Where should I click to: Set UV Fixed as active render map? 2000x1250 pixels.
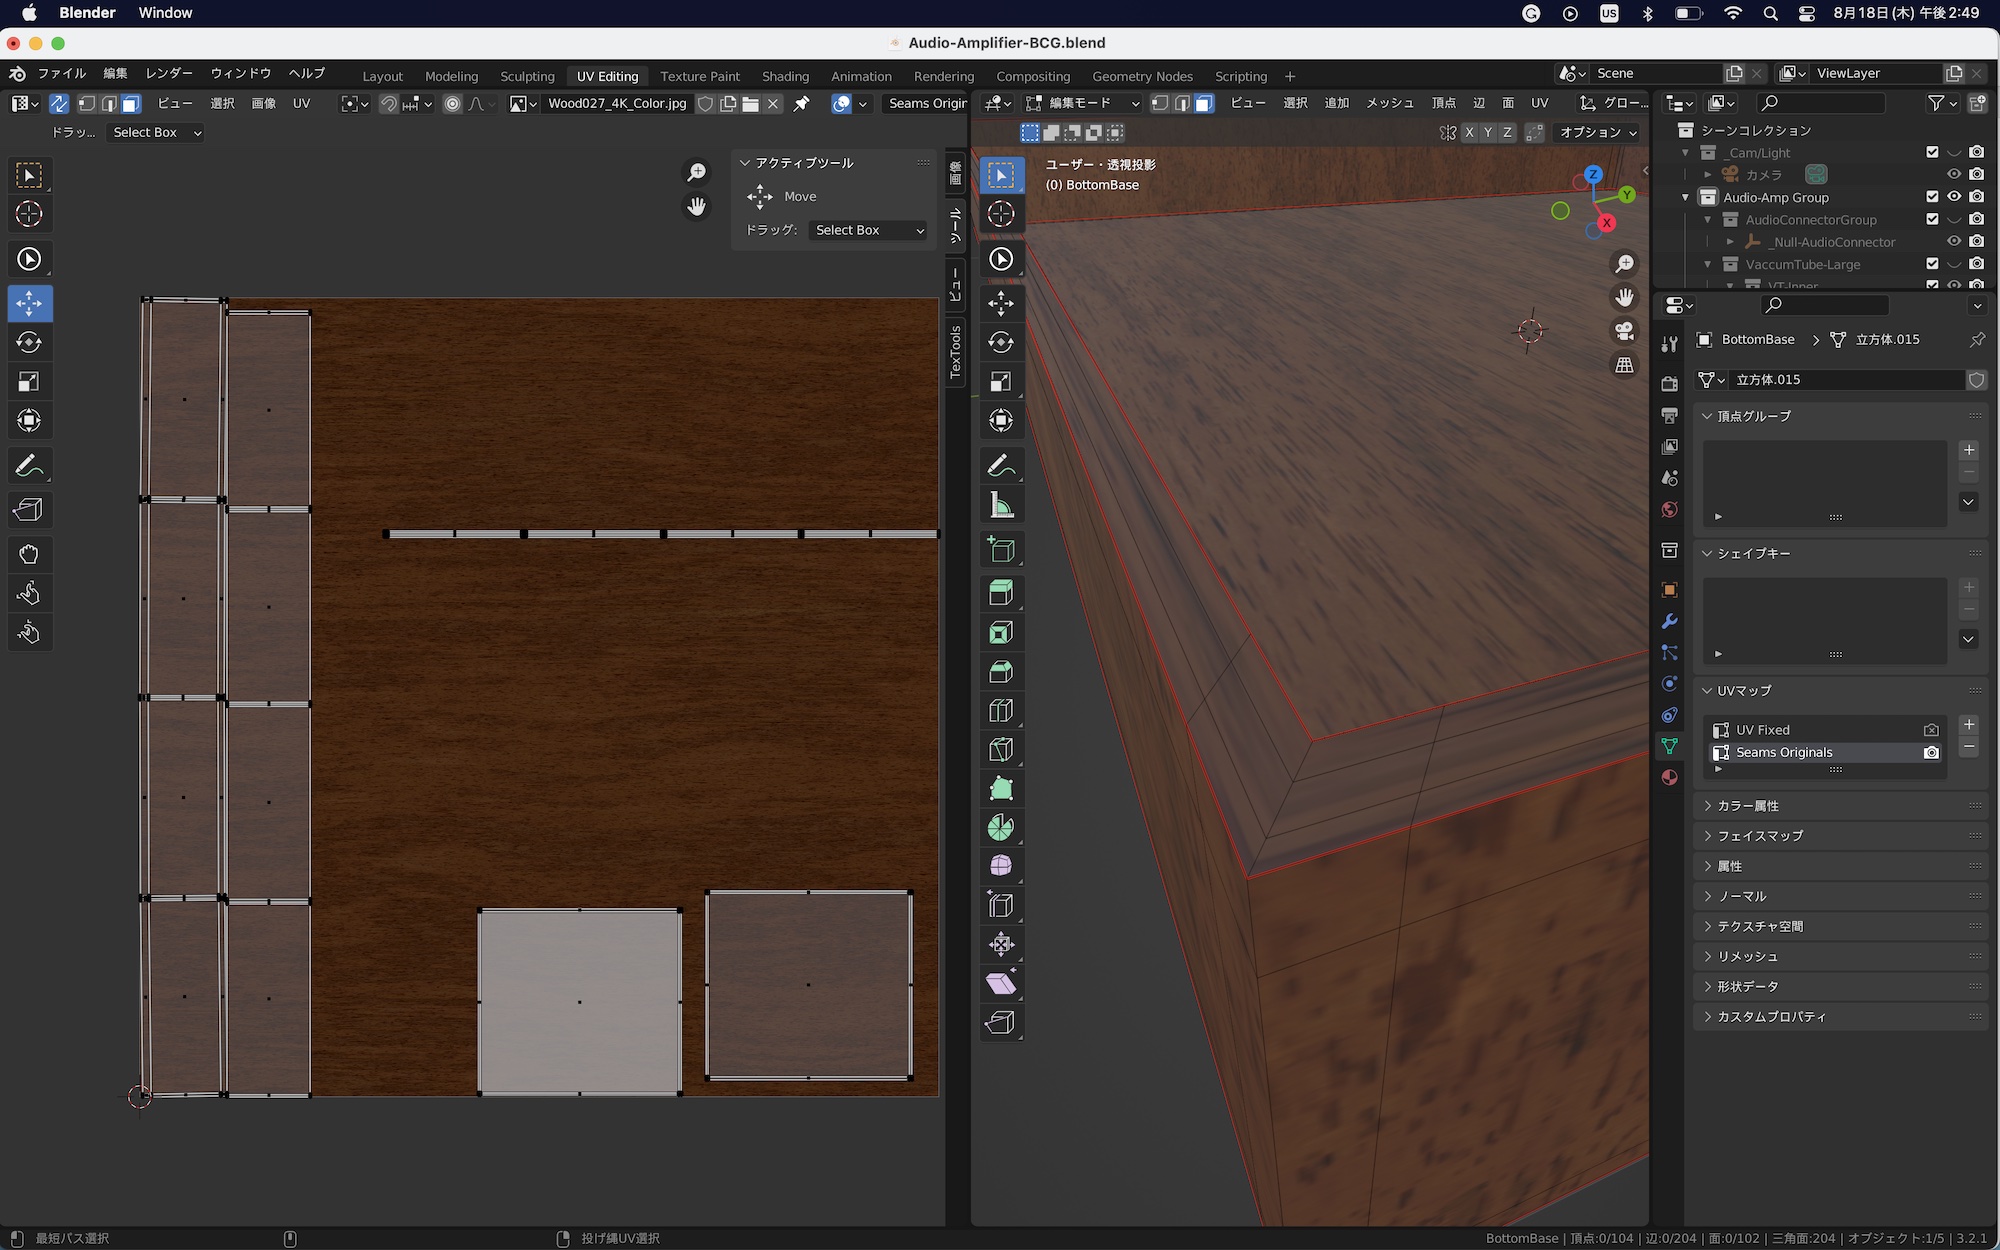[x=1931, y=730]
